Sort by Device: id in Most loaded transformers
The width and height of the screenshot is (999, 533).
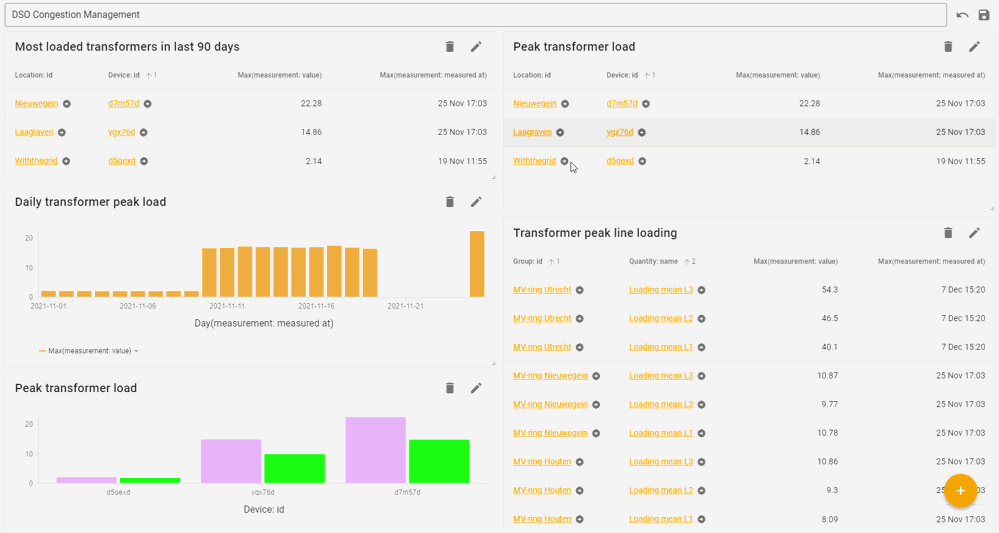(x=125, y=75)
